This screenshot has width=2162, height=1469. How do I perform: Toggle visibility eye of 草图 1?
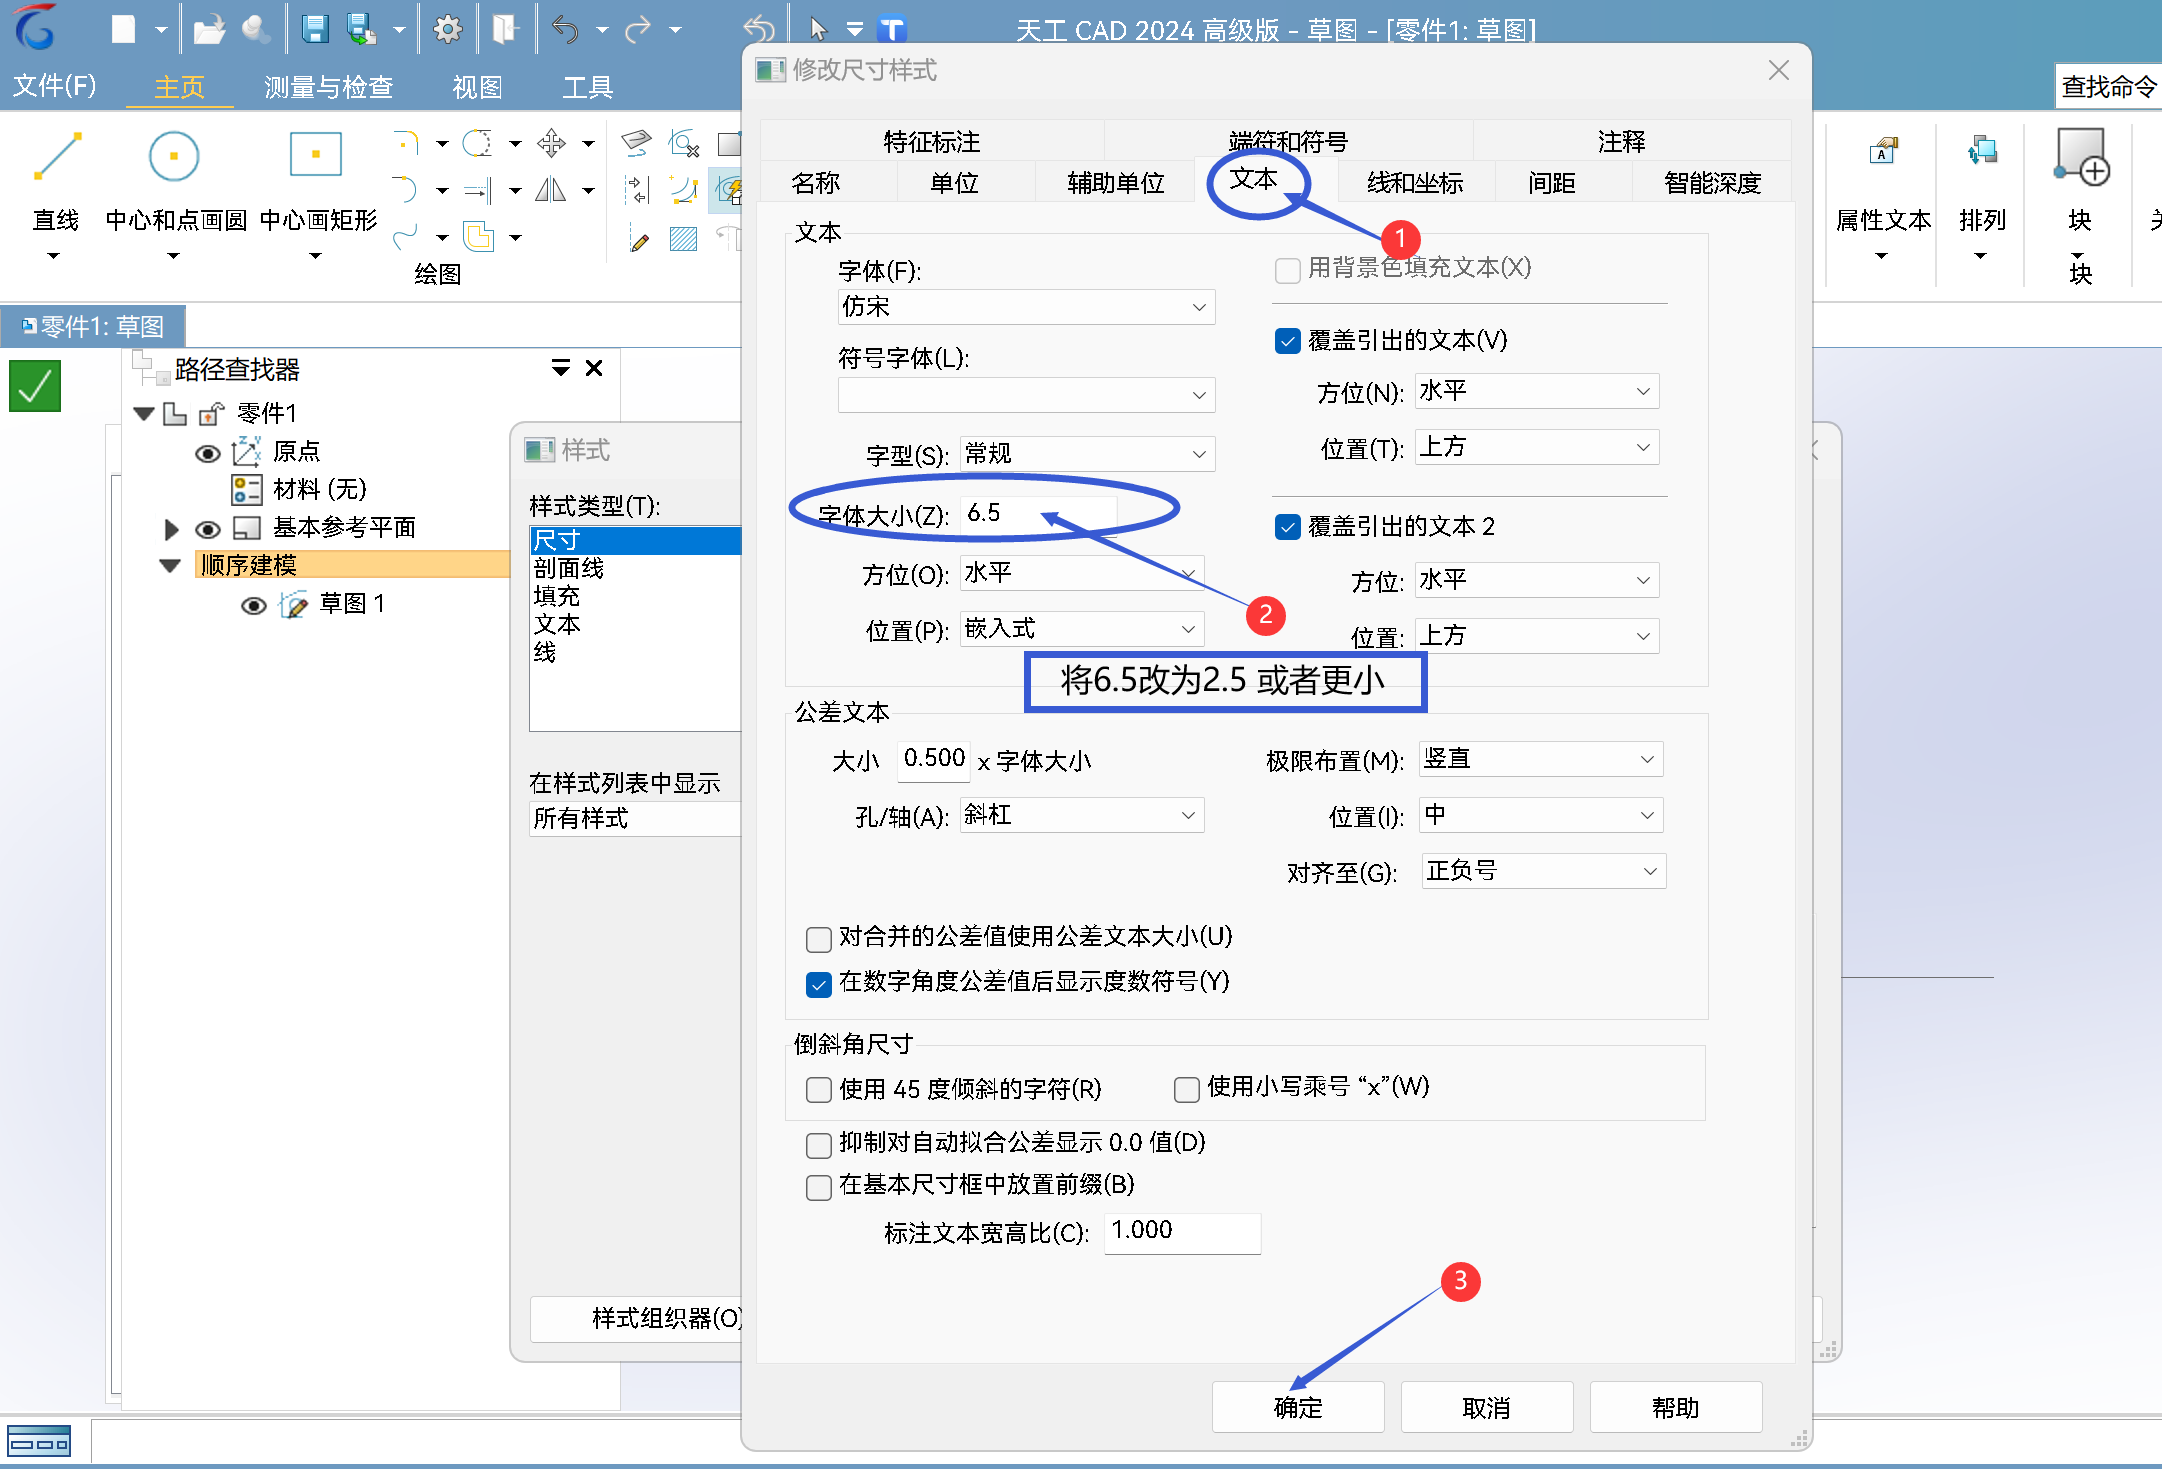254,606
